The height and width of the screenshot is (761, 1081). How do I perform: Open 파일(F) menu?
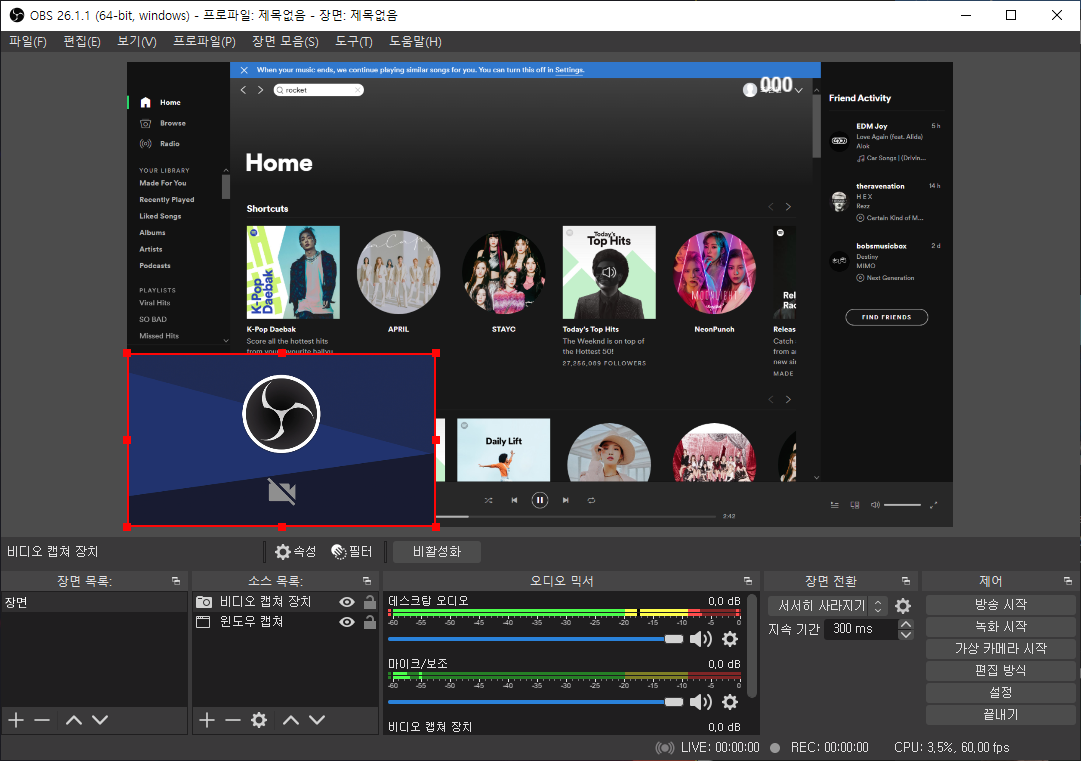pyautogui.click(x=28, y=41)
